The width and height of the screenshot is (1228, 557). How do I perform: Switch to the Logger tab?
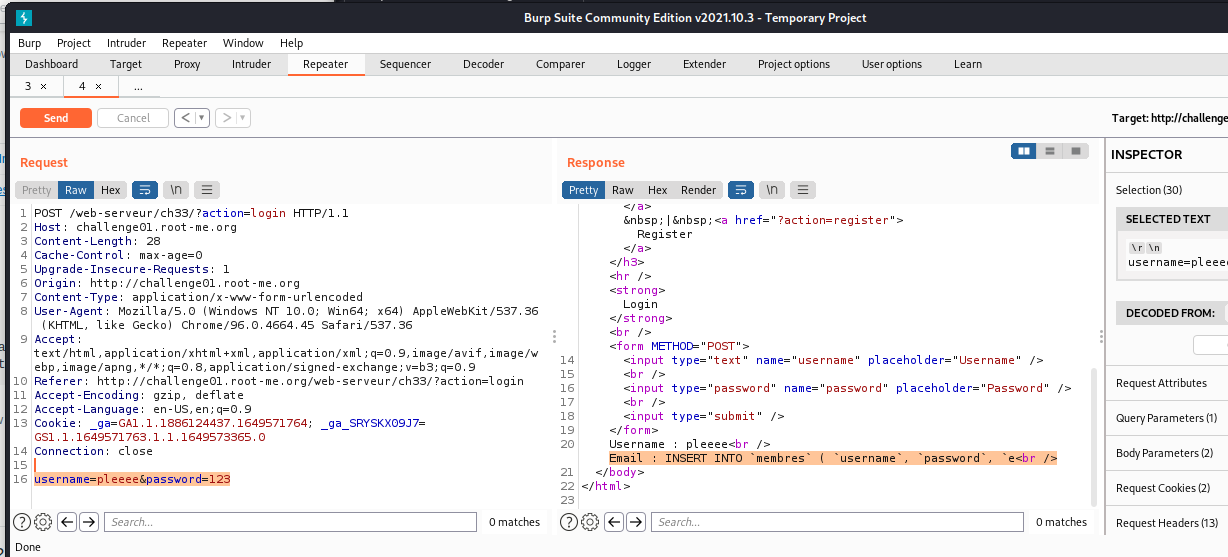coord(634,64)
